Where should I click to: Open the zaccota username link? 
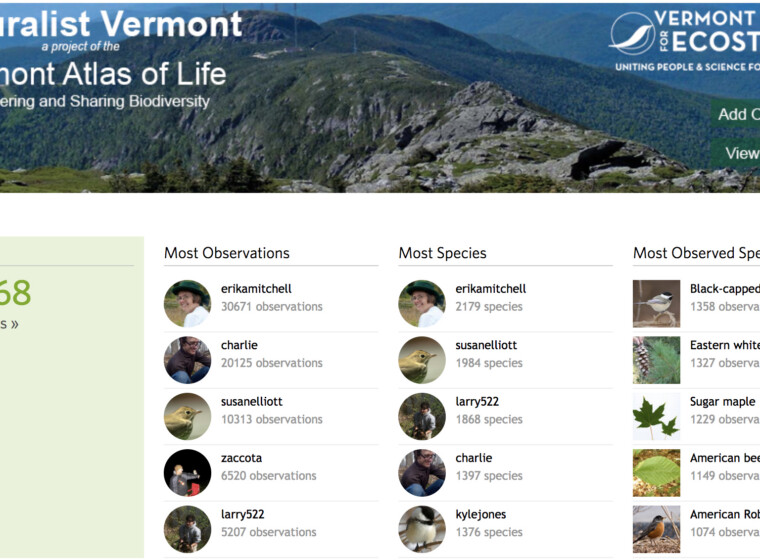(241, 458)
